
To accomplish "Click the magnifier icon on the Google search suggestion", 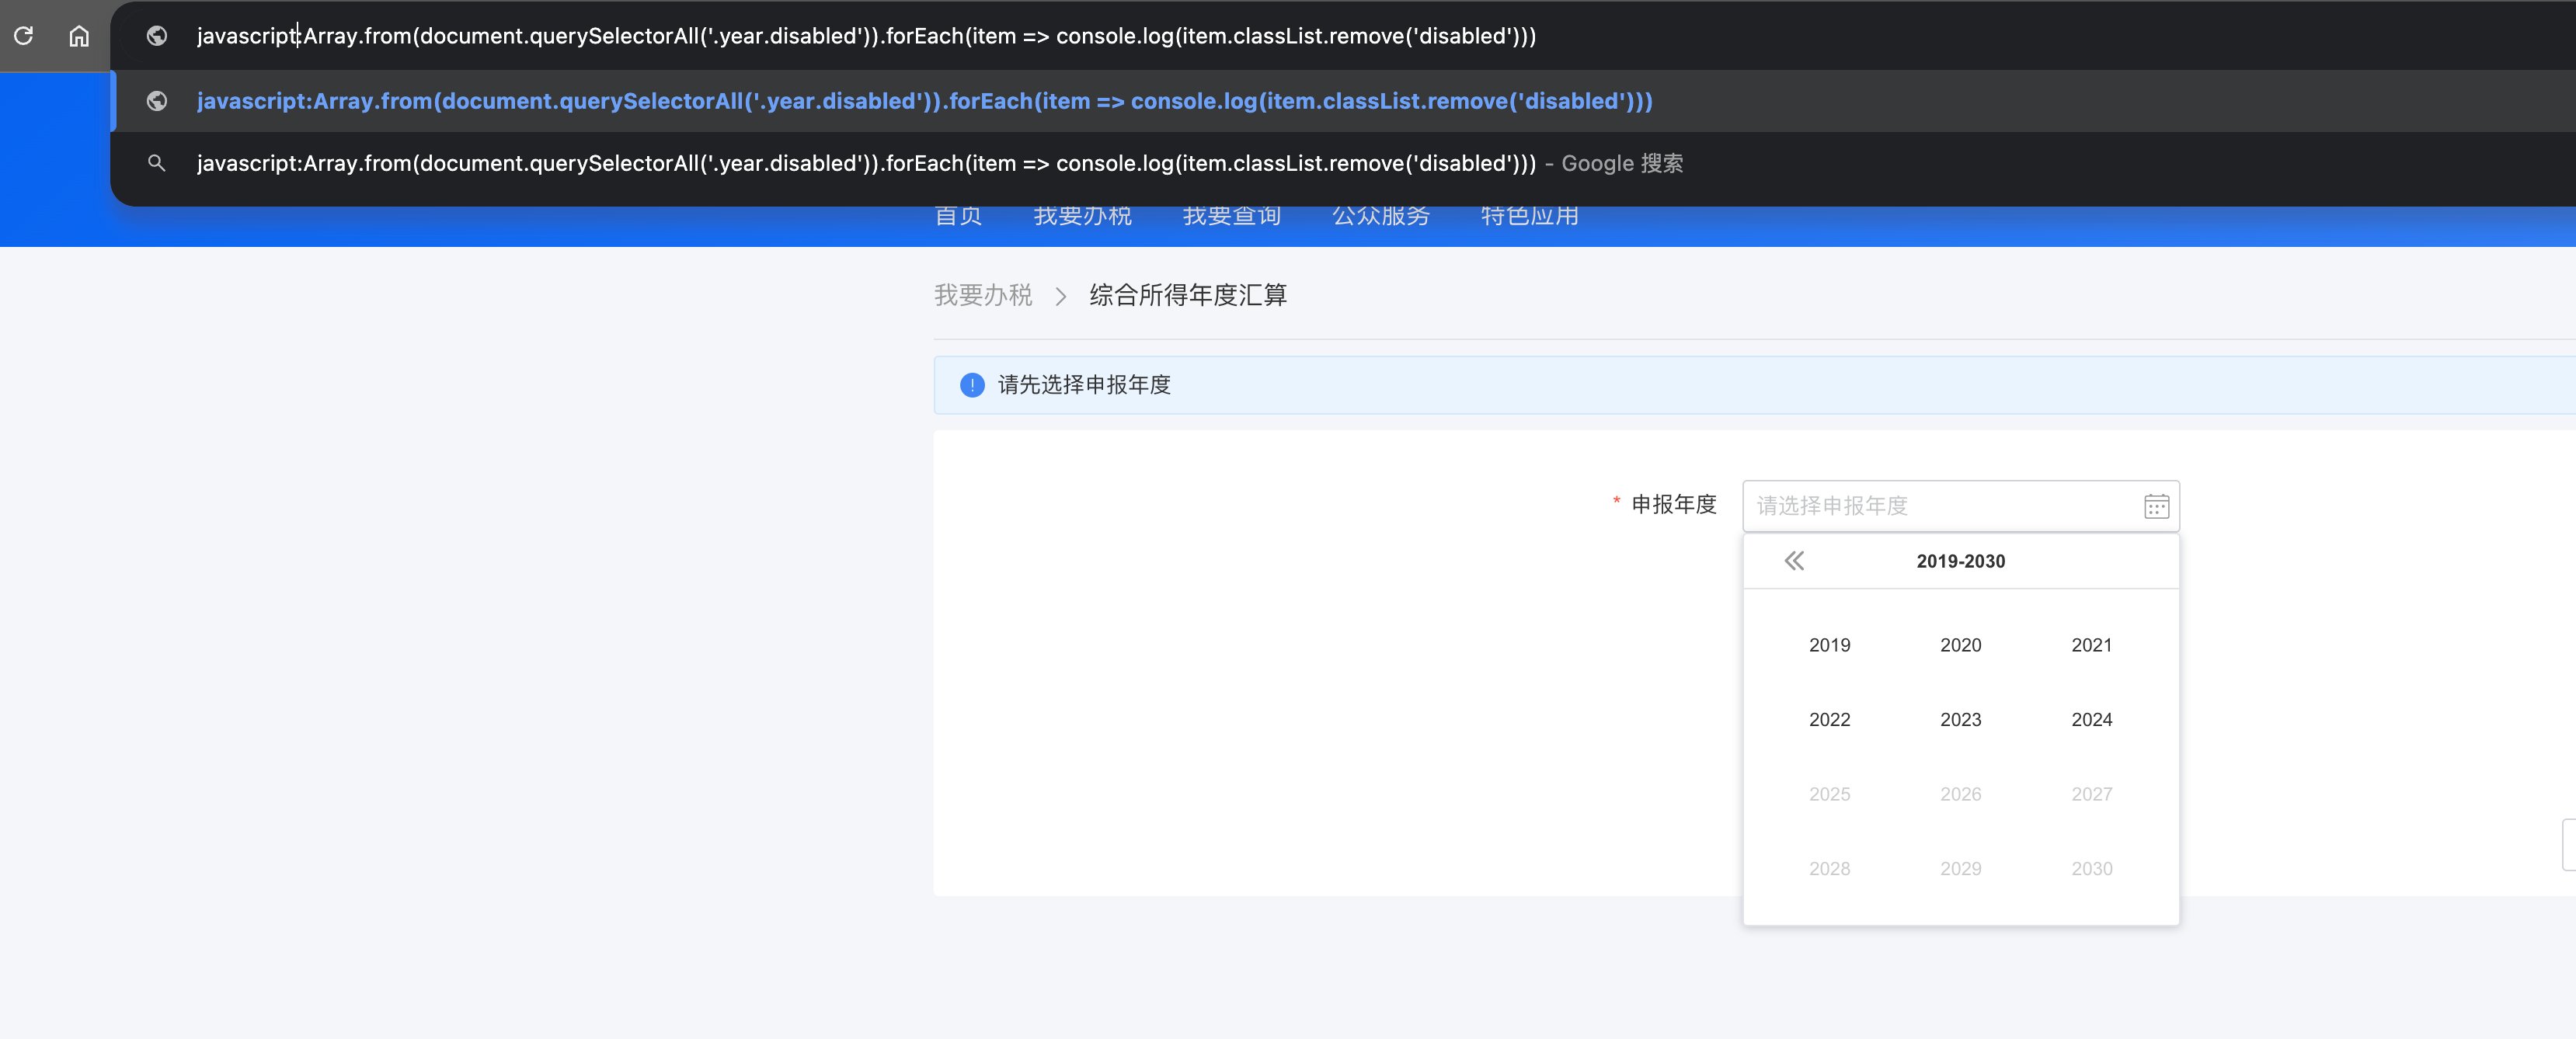I will (x=157, y=163).
